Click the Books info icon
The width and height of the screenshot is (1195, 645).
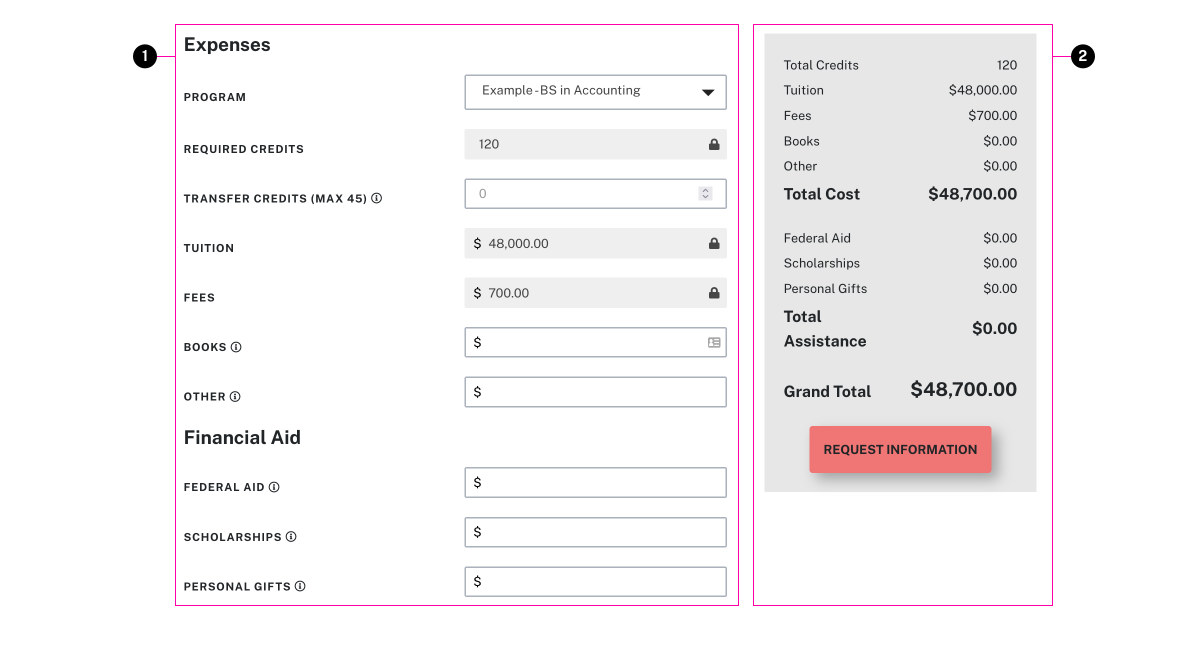[236, 347]
